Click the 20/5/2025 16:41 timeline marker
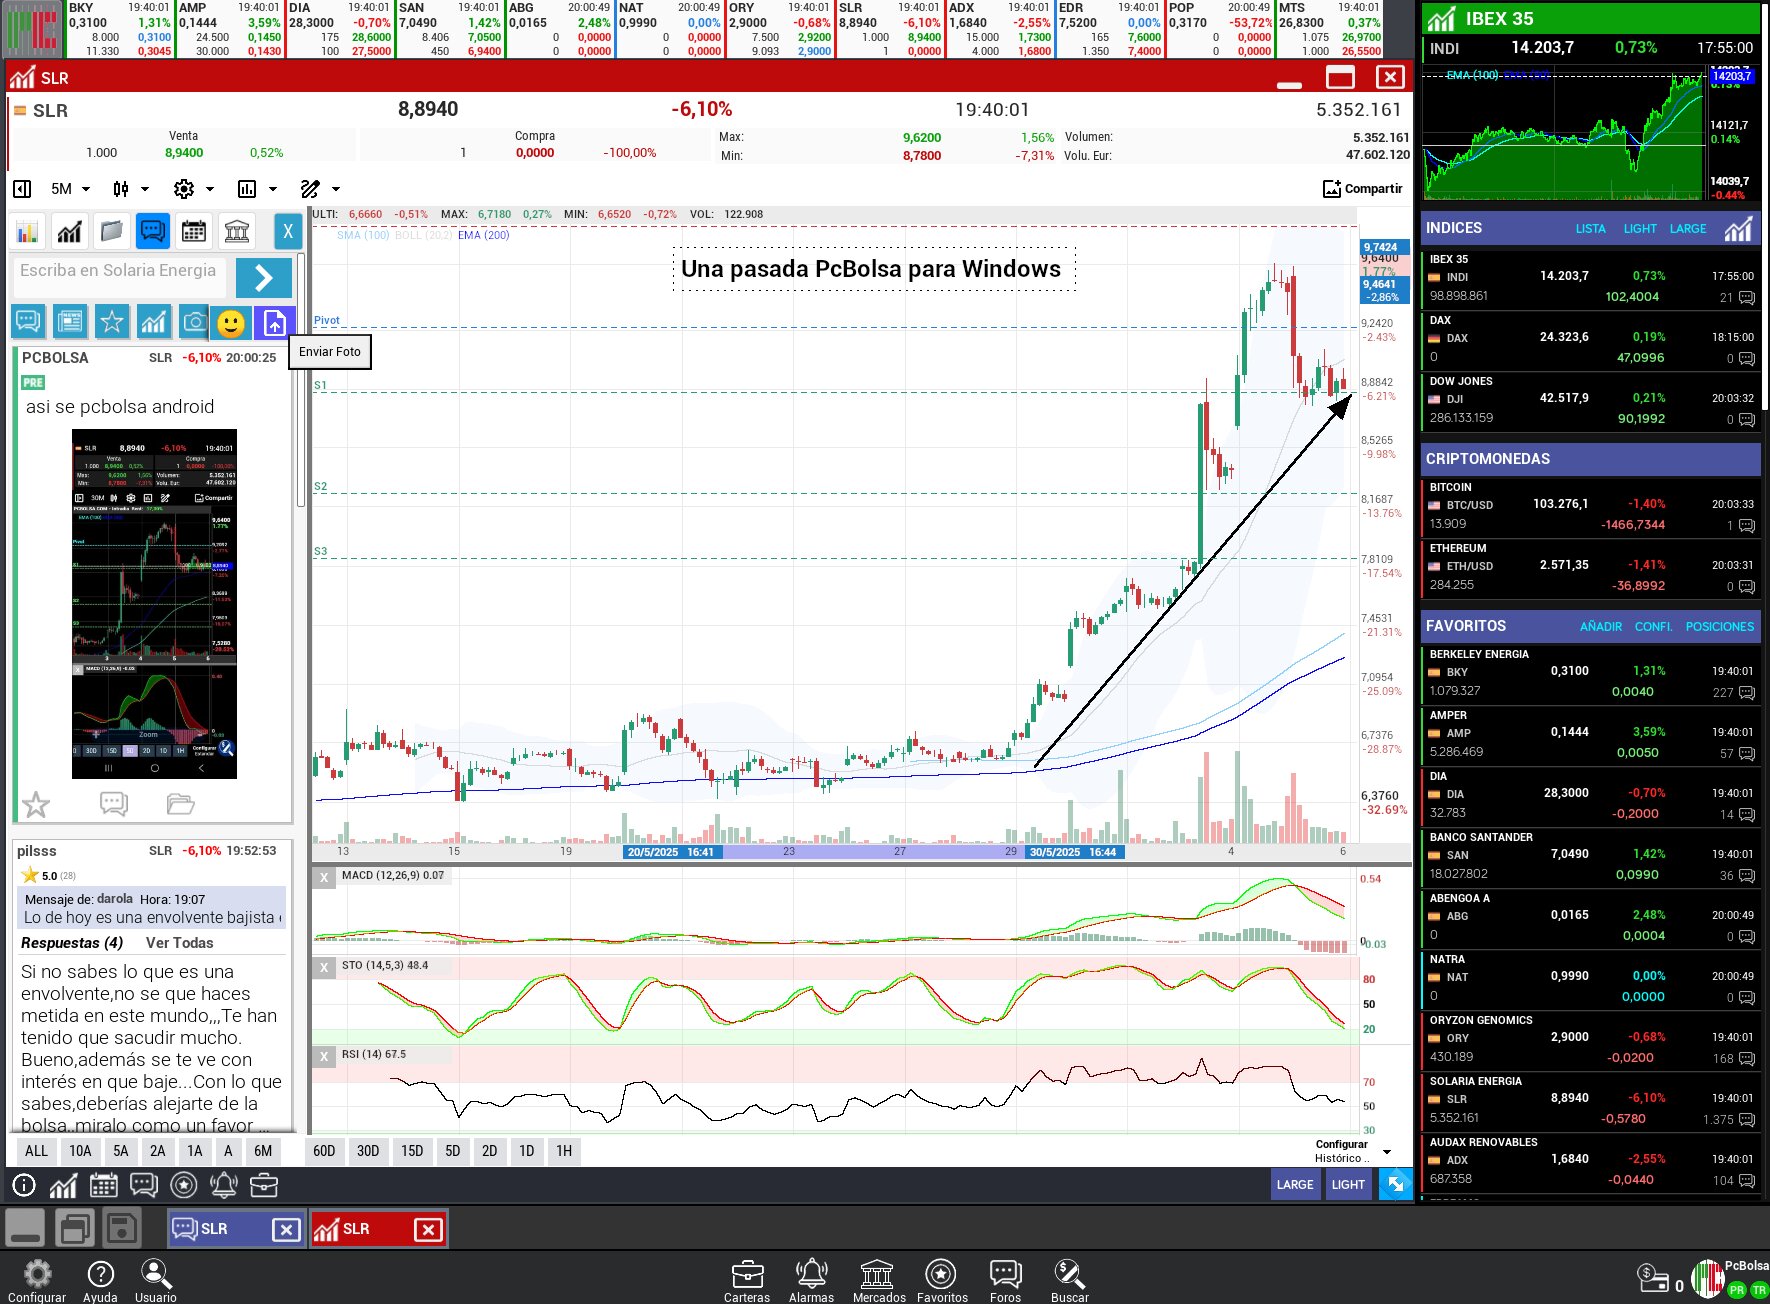The image size is (1770, 1304). pos(671,852)
